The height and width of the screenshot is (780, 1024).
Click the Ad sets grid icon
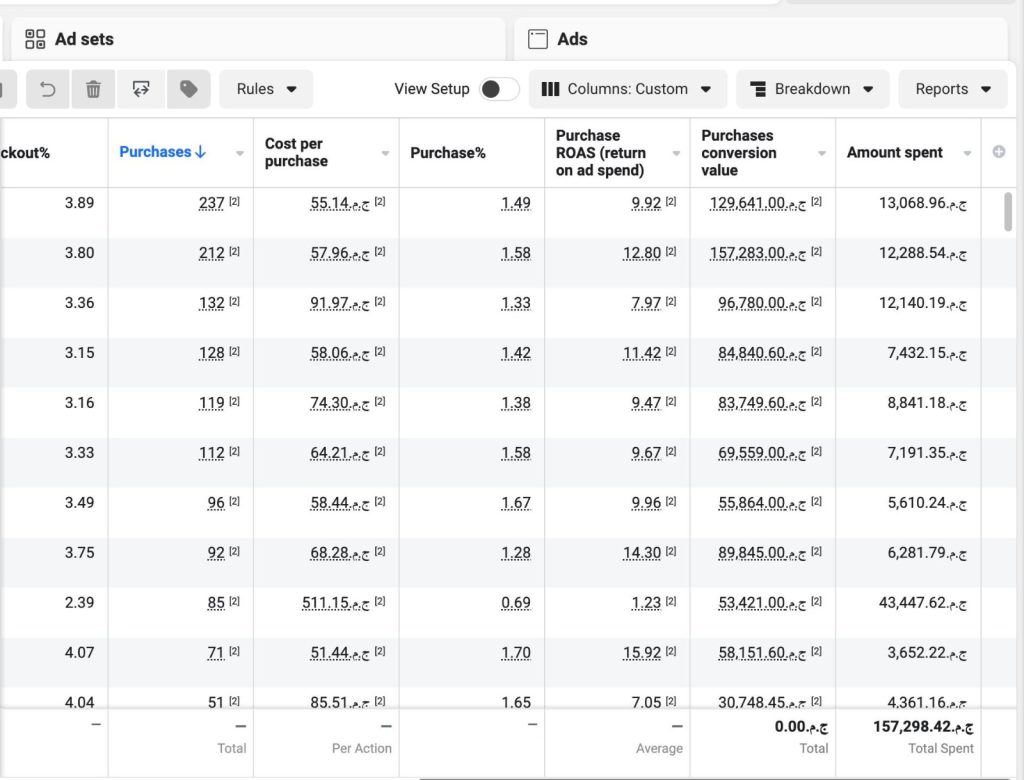(x=35, y=39)
